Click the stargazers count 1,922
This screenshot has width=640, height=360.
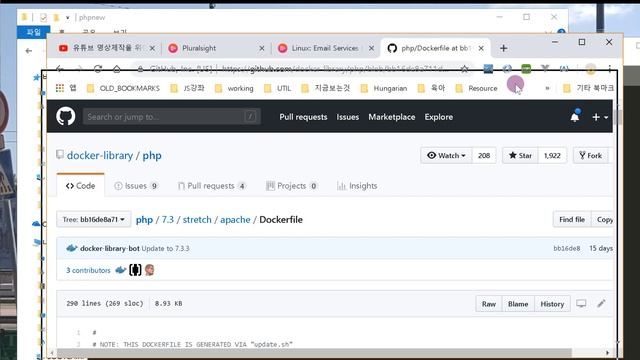pos(552,156)
